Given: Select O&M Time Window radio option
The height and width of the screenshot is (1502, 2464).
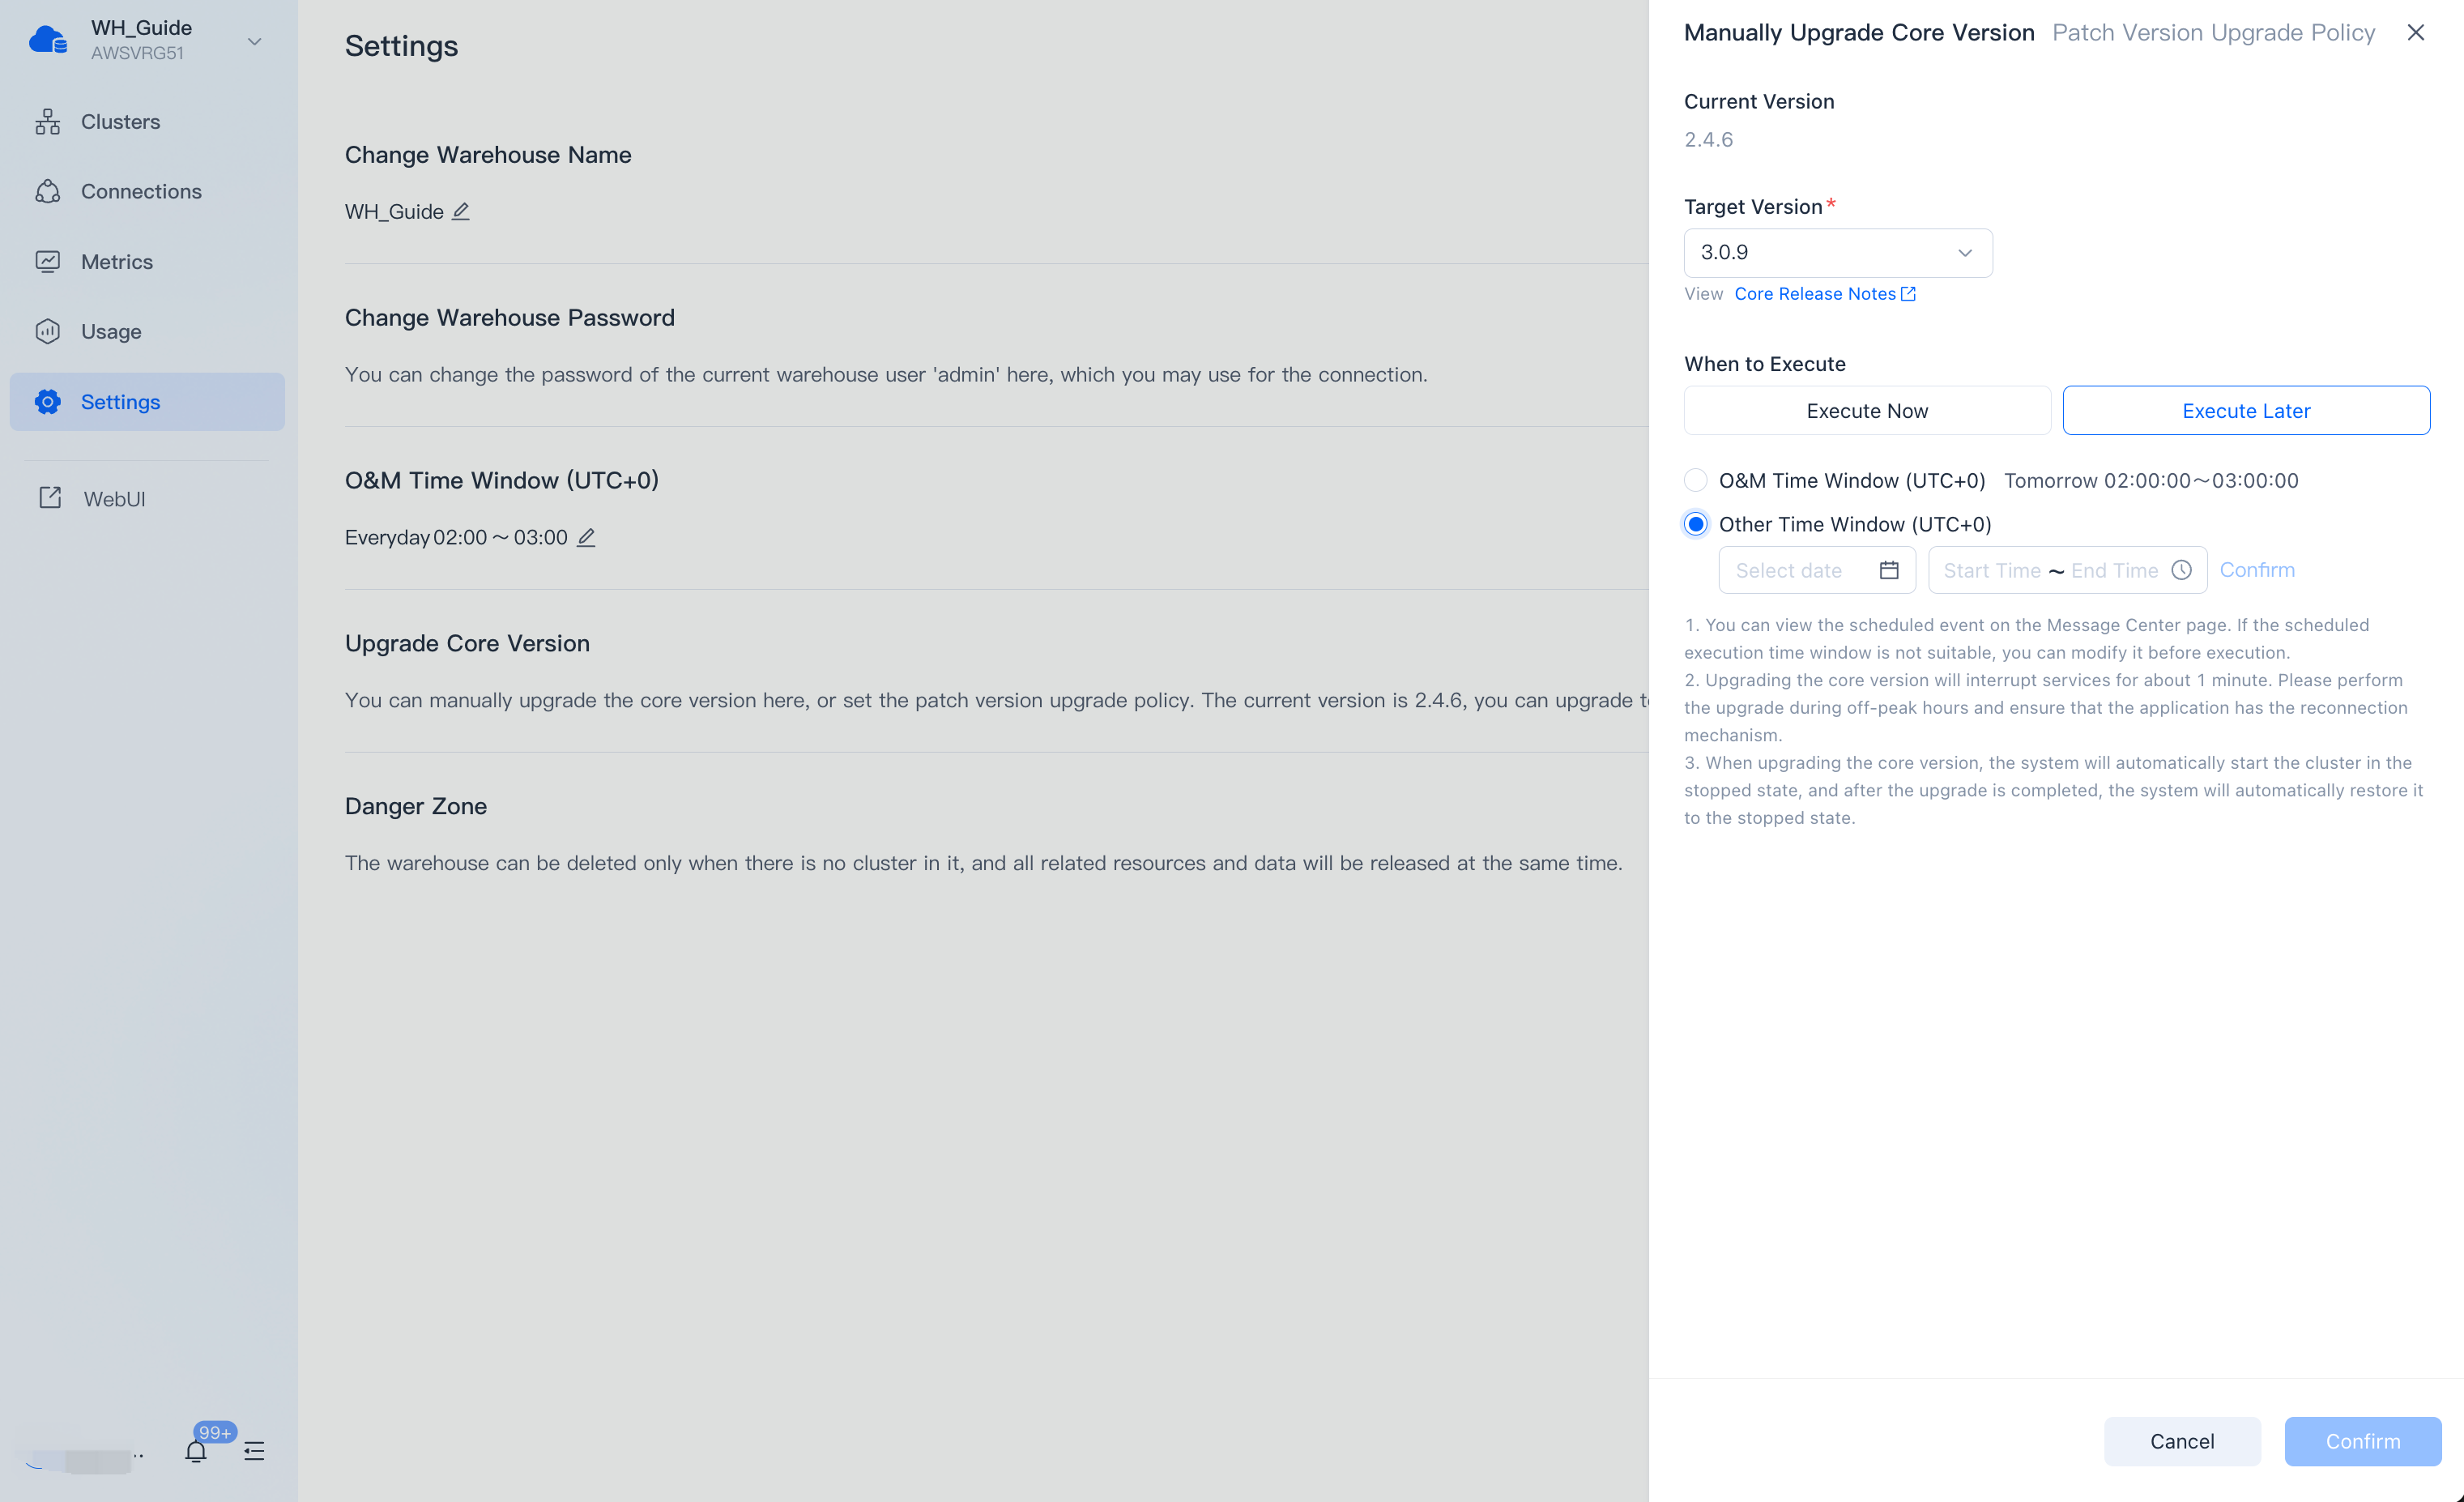Looking at the screenshot, I should pos(1695,480).
